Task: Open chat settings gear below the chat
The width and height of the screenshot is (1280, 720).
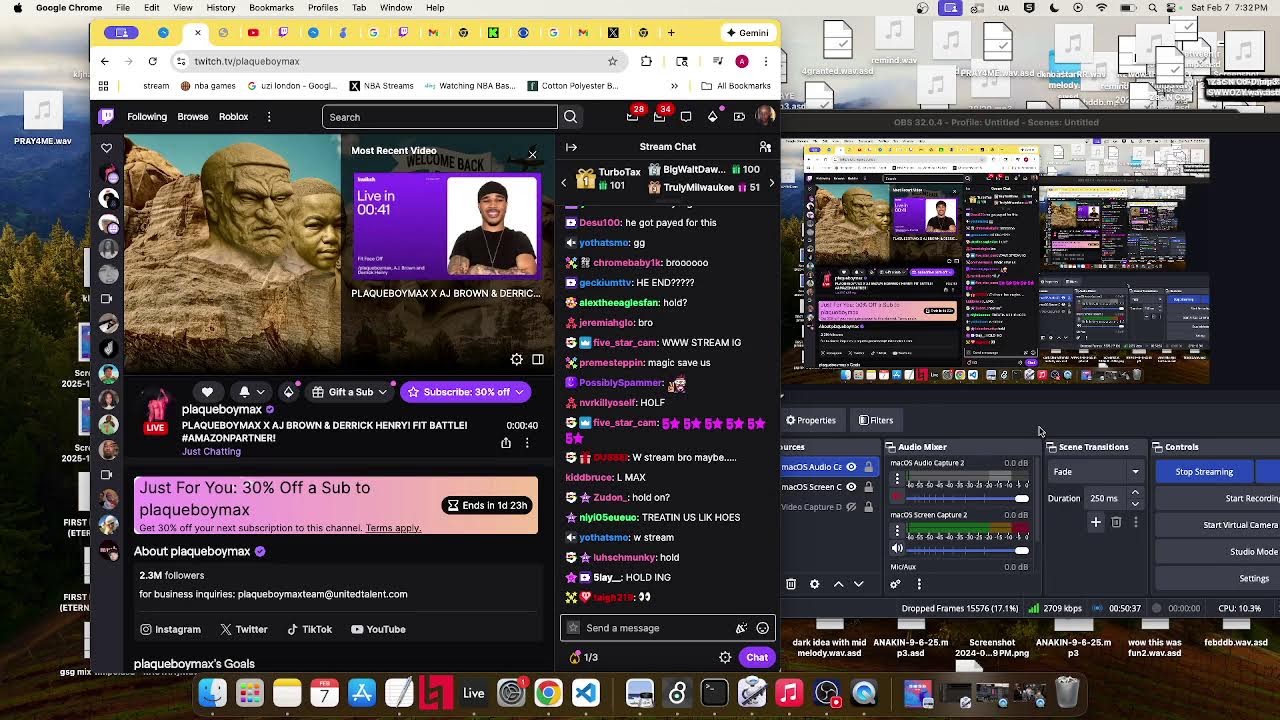Action: [725, 657]
